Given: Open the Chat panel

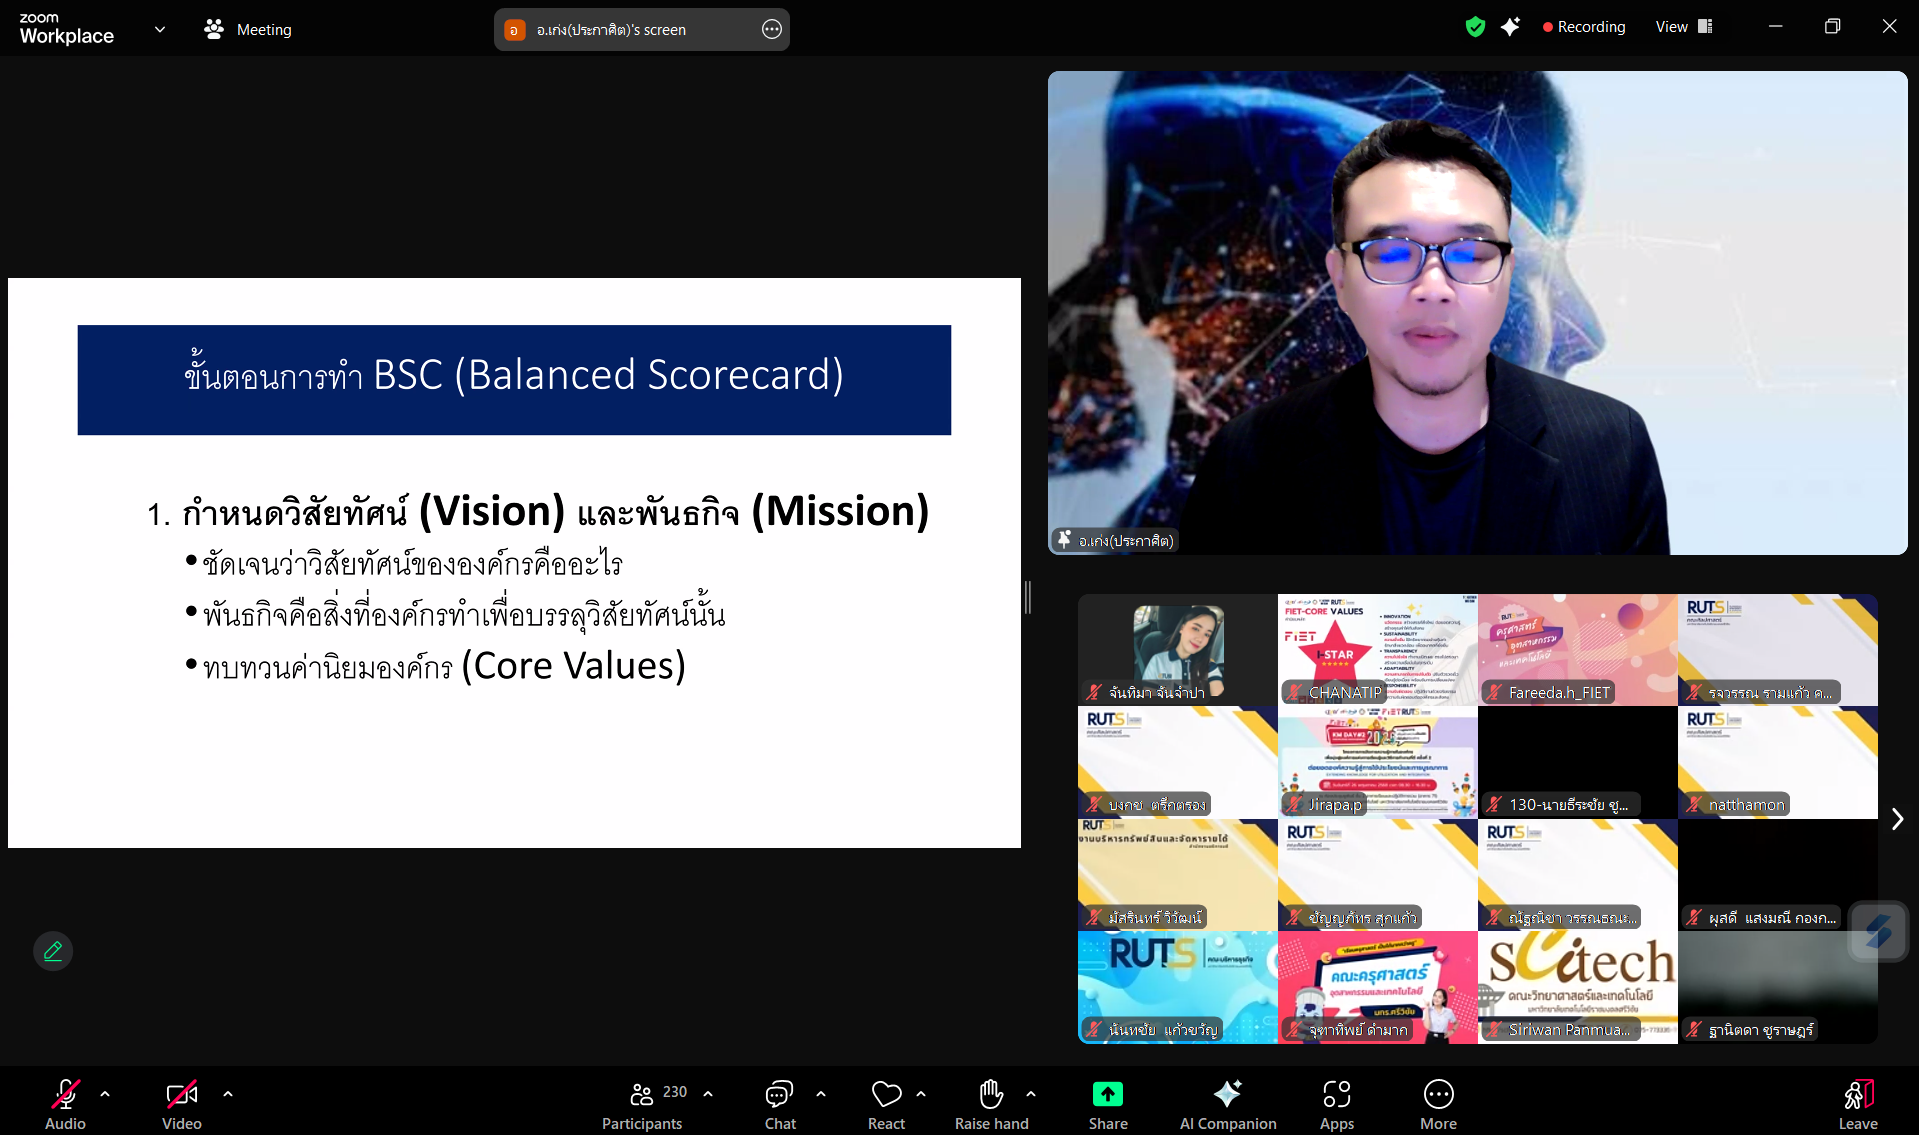Looking at the screenshot, I should click(x=779, y=1095).
